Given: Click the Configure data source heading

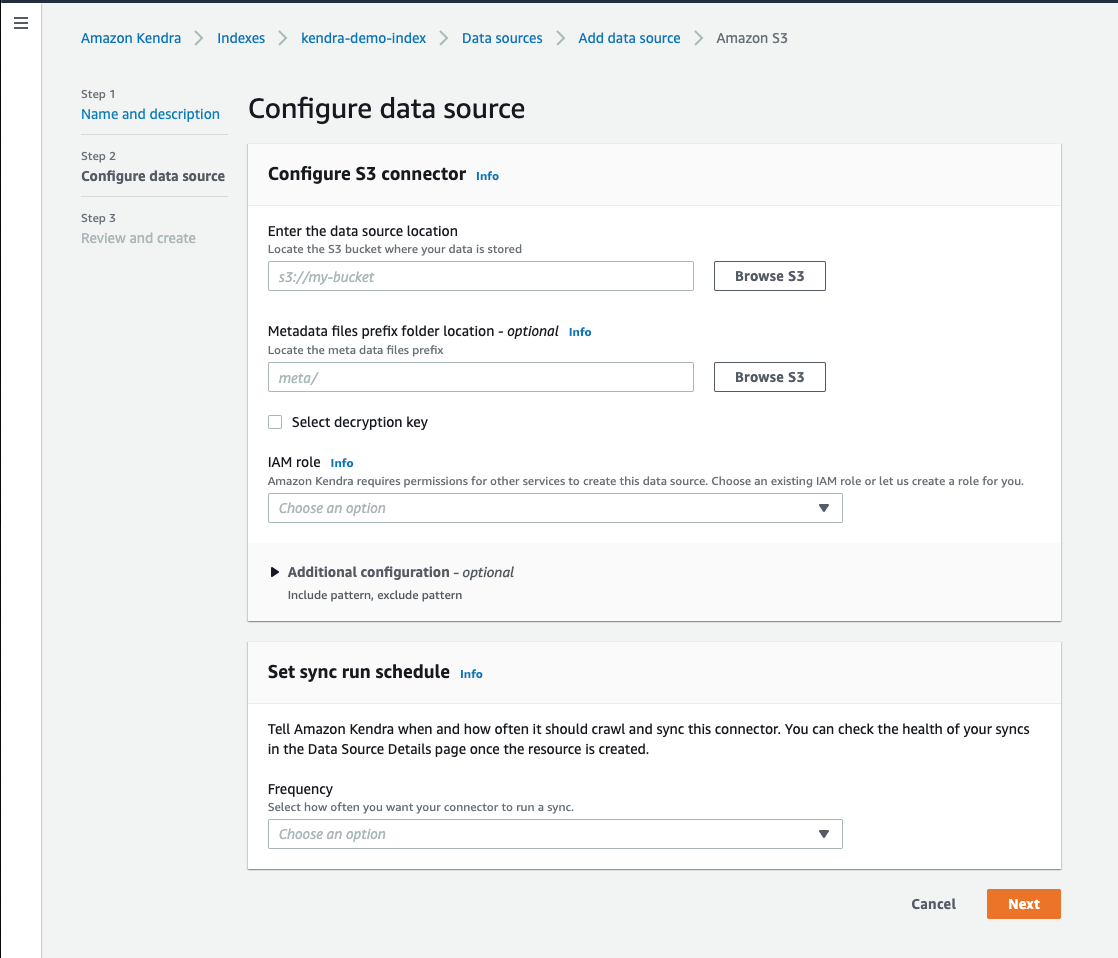Looking at the screenshot, I should pos(386,109).
